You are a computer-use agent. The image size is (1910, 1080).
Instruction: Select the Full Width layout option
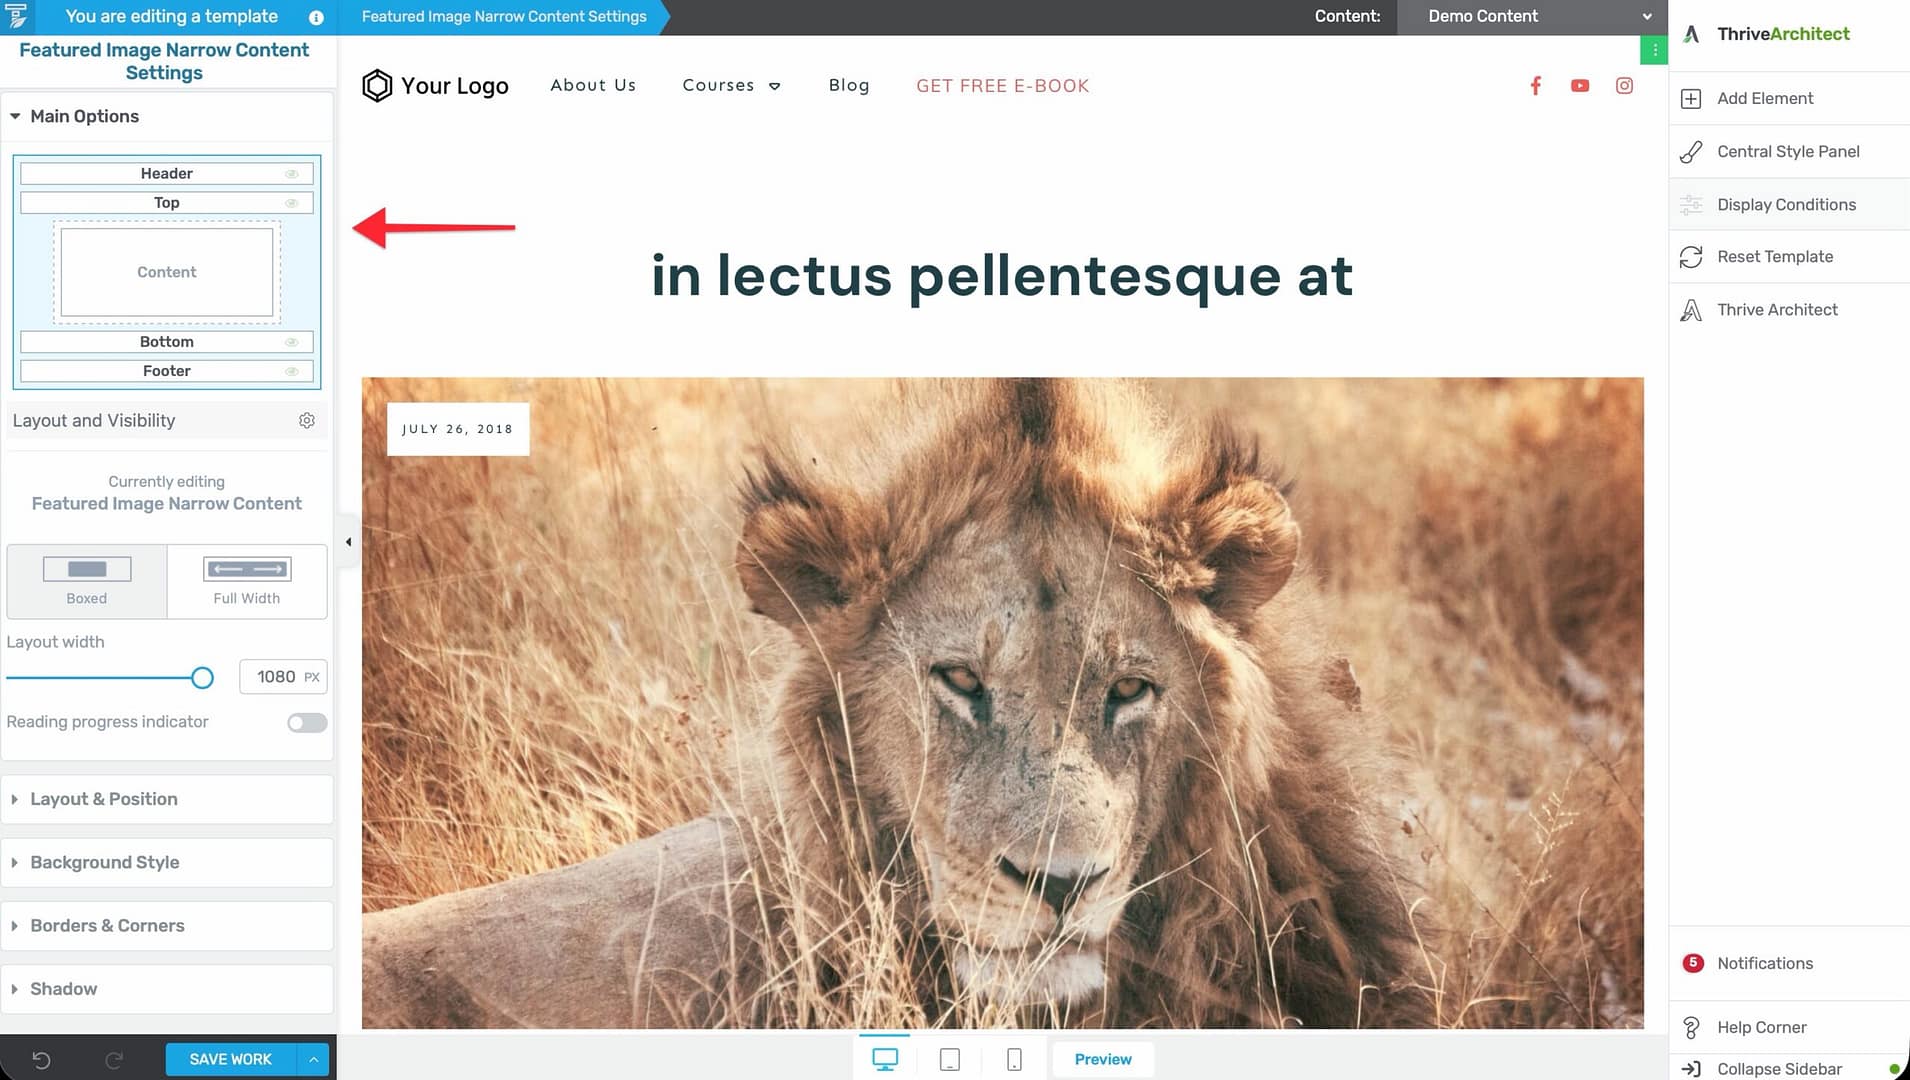click(247, 581)
